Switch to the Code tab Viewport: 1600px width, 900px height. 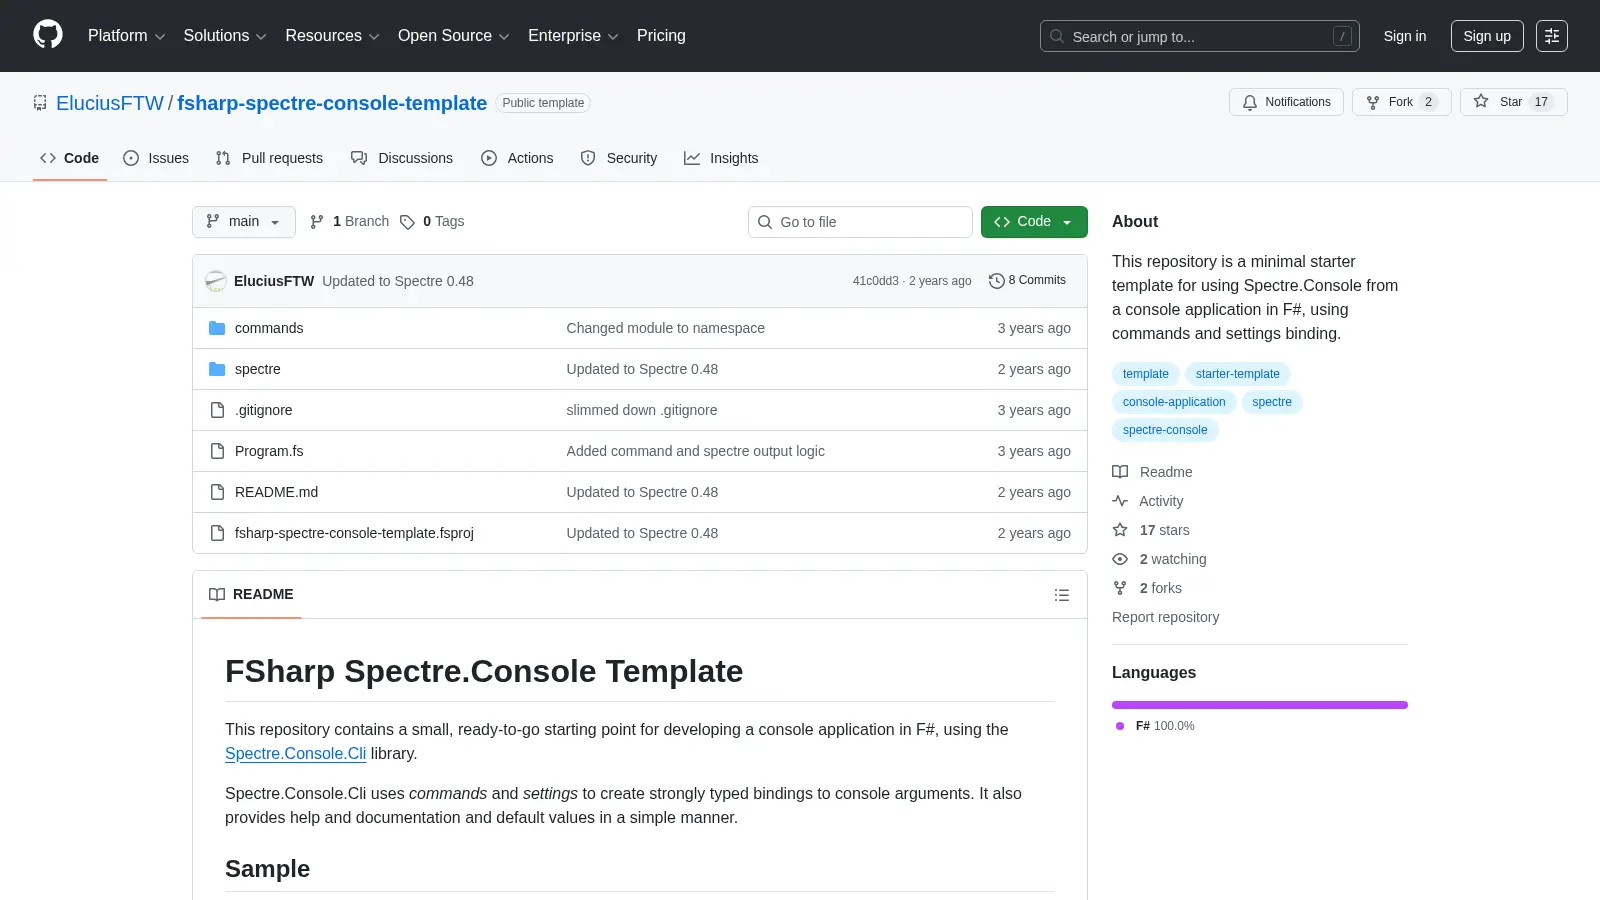coord(70,158)
